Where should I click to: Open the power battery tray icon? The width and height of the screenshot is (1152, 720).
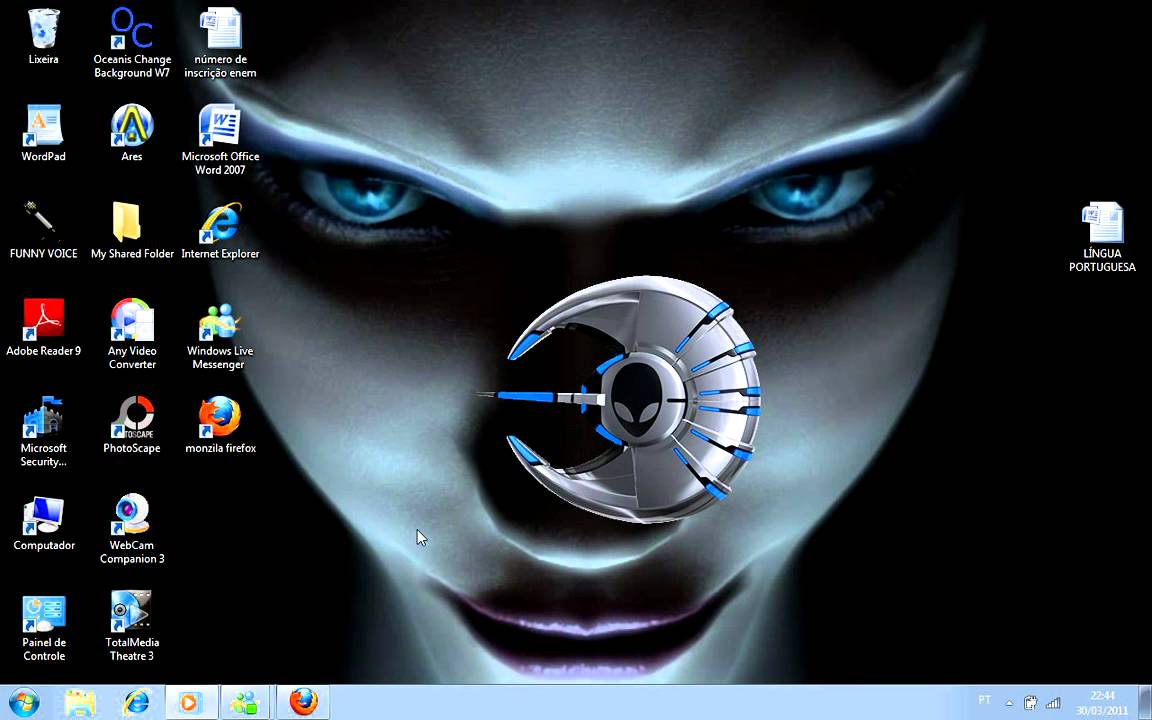click(x=1030, y=702)
